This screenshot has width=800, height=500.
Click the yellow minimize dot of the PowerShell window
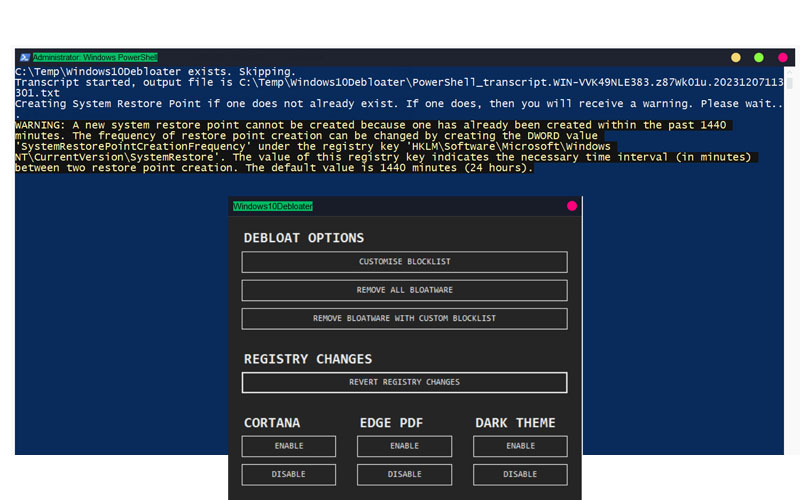tap(736, 58)
